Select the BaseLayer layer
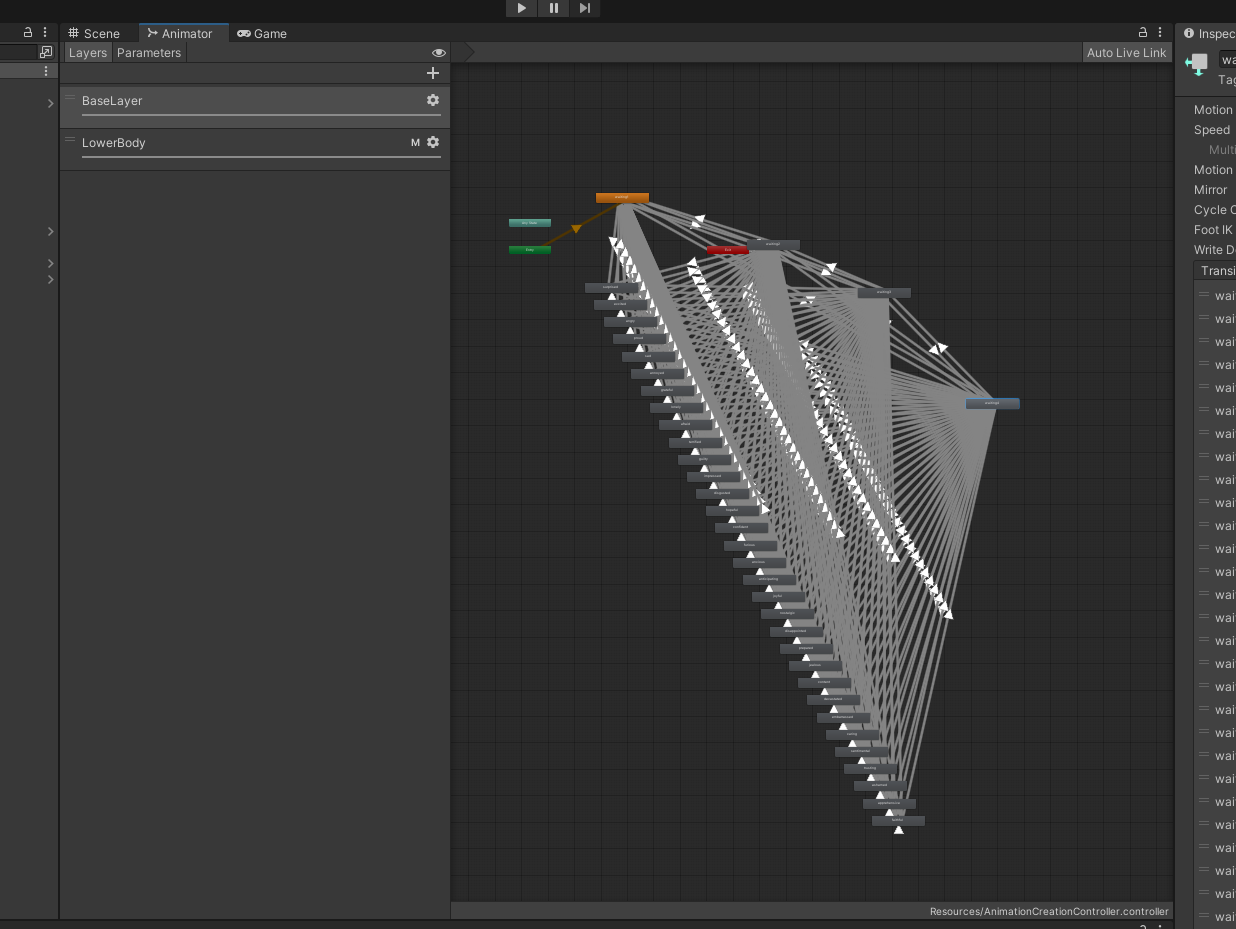Screen dimensions: 1236x929 (255, 106)
